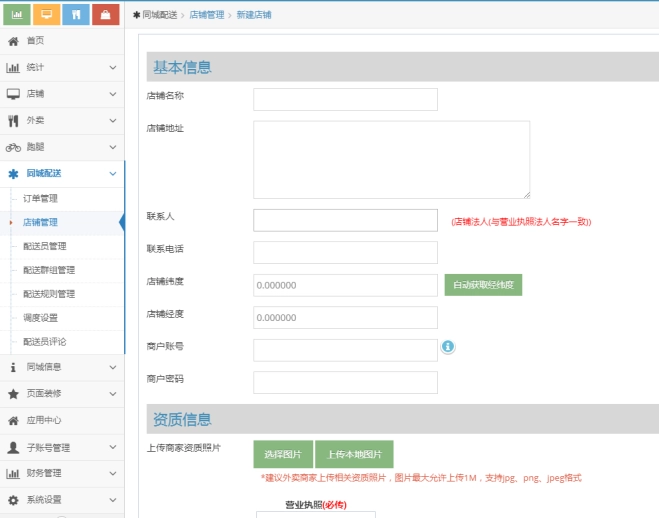Click the orange monitor shortcut icon

pyautogui.click(x=46, y=15)
